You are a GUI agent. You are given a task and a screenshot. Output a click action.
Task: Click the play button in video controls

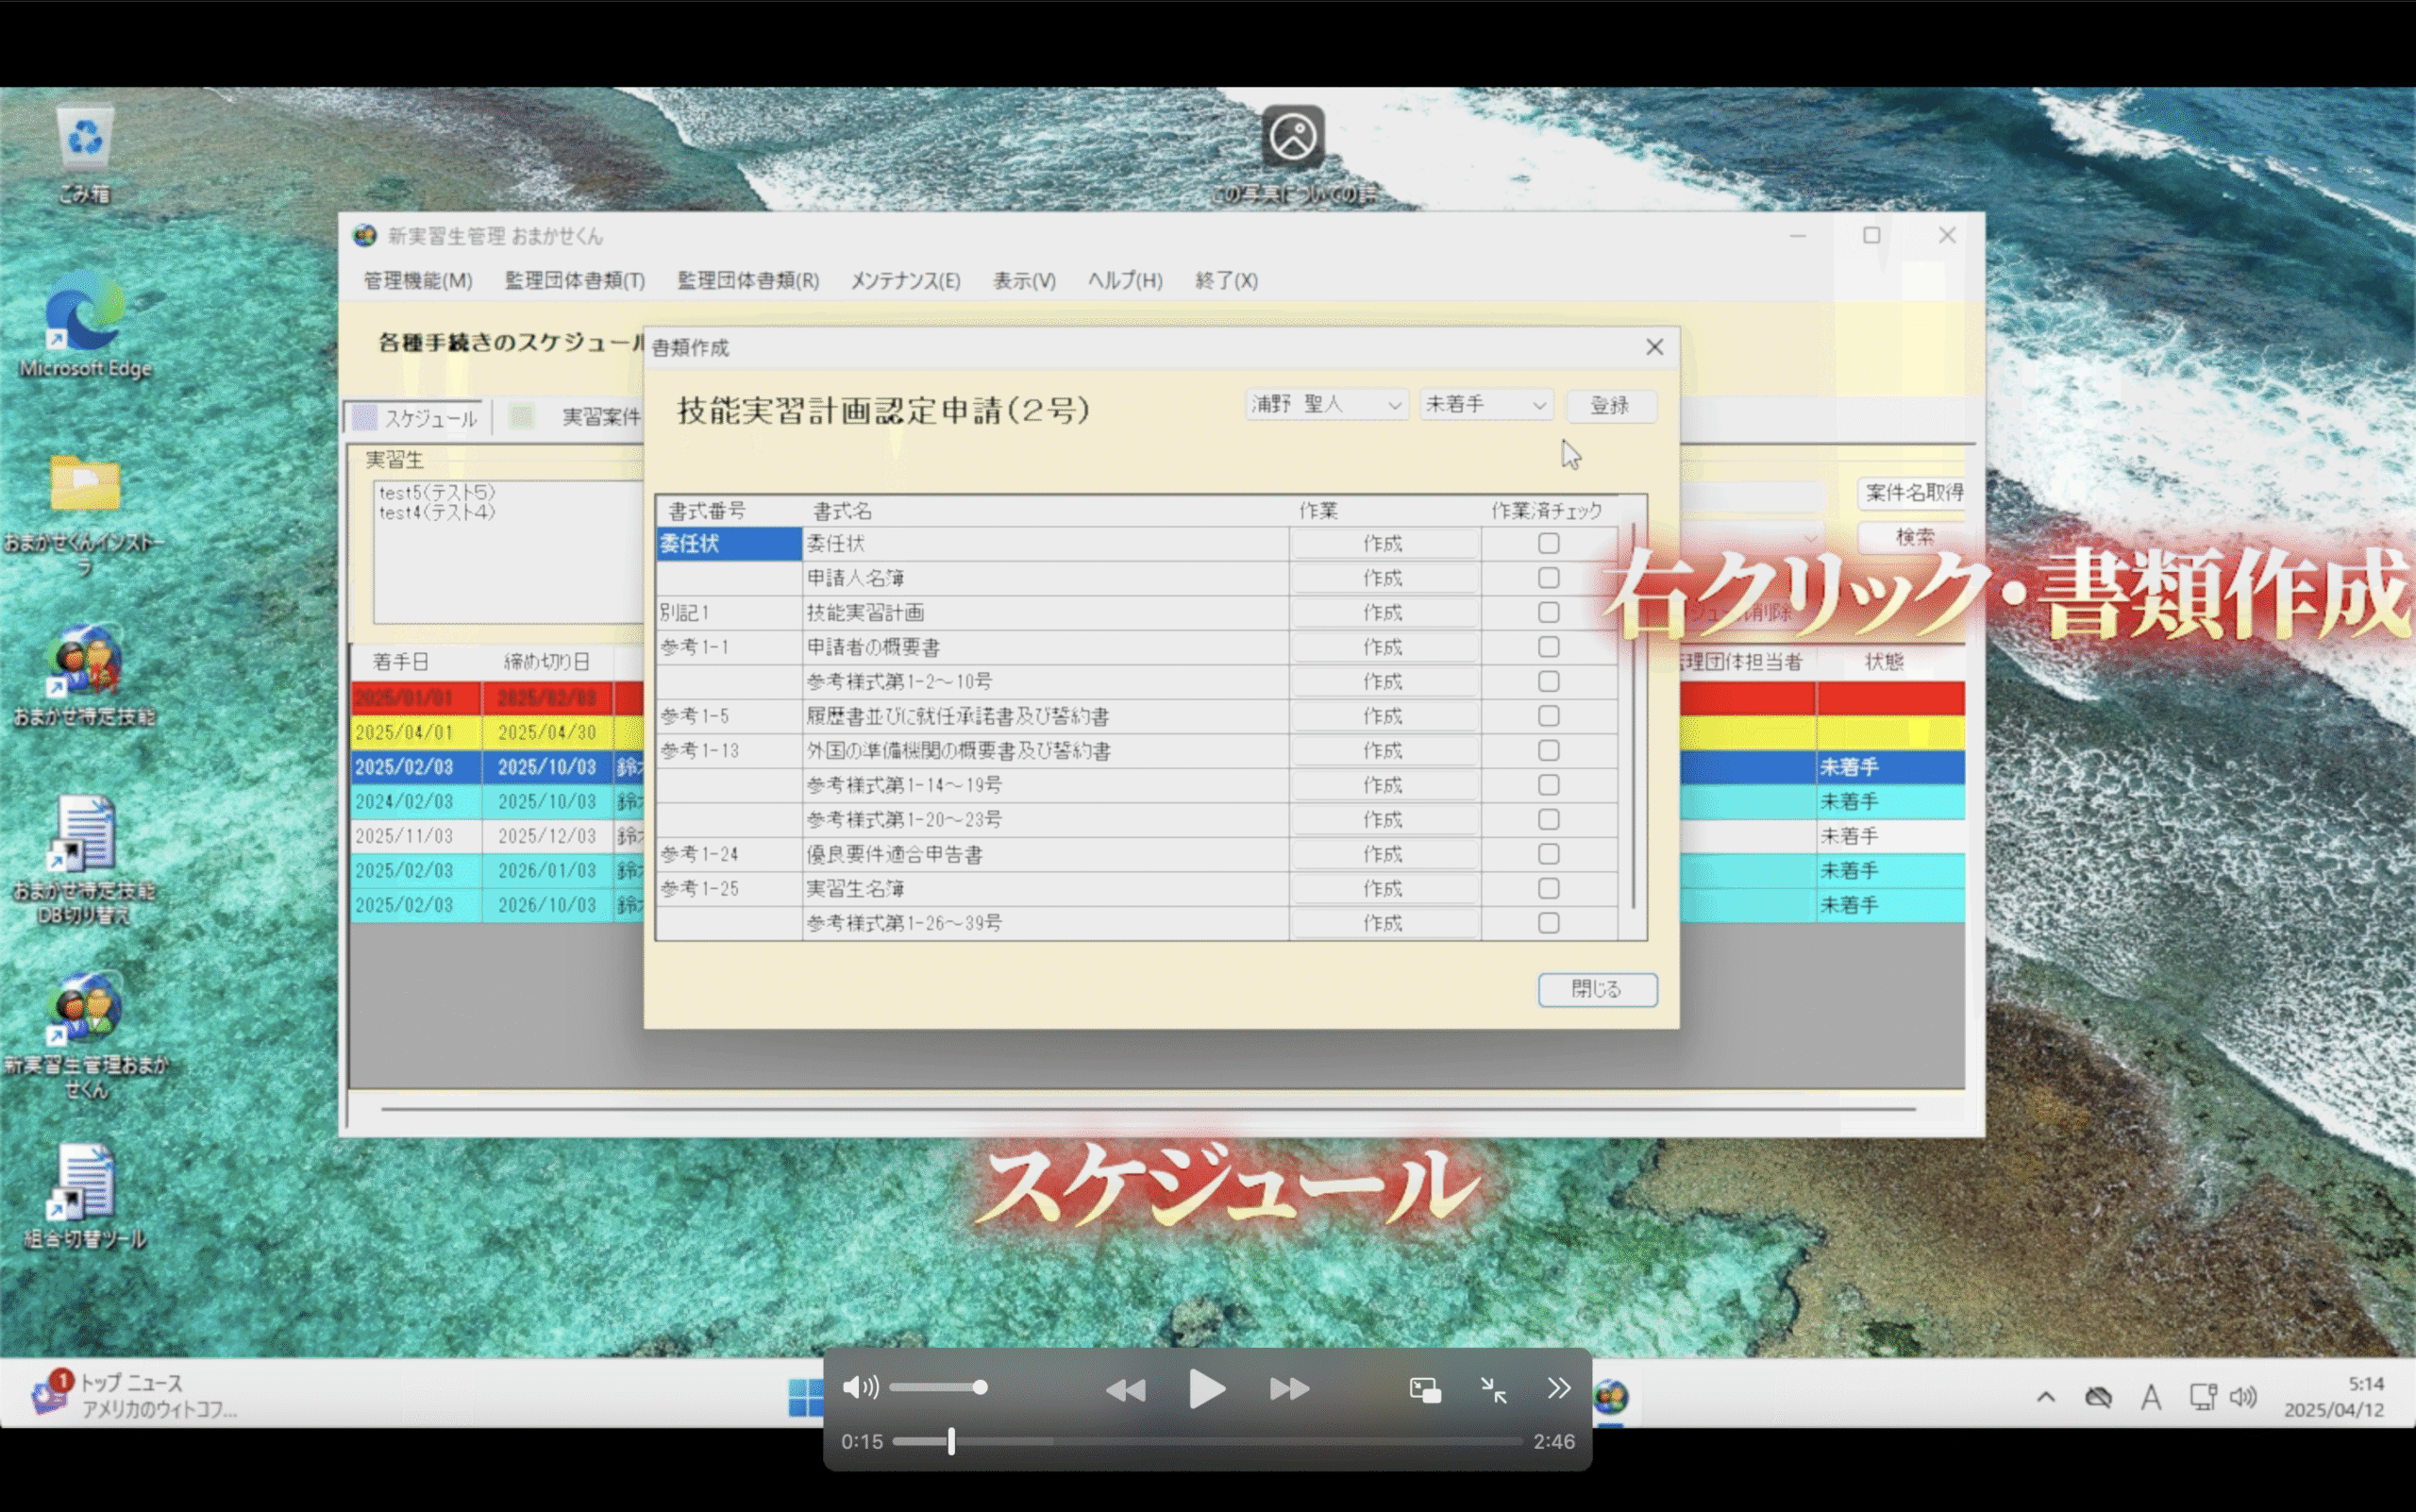coord(1206,1389)
